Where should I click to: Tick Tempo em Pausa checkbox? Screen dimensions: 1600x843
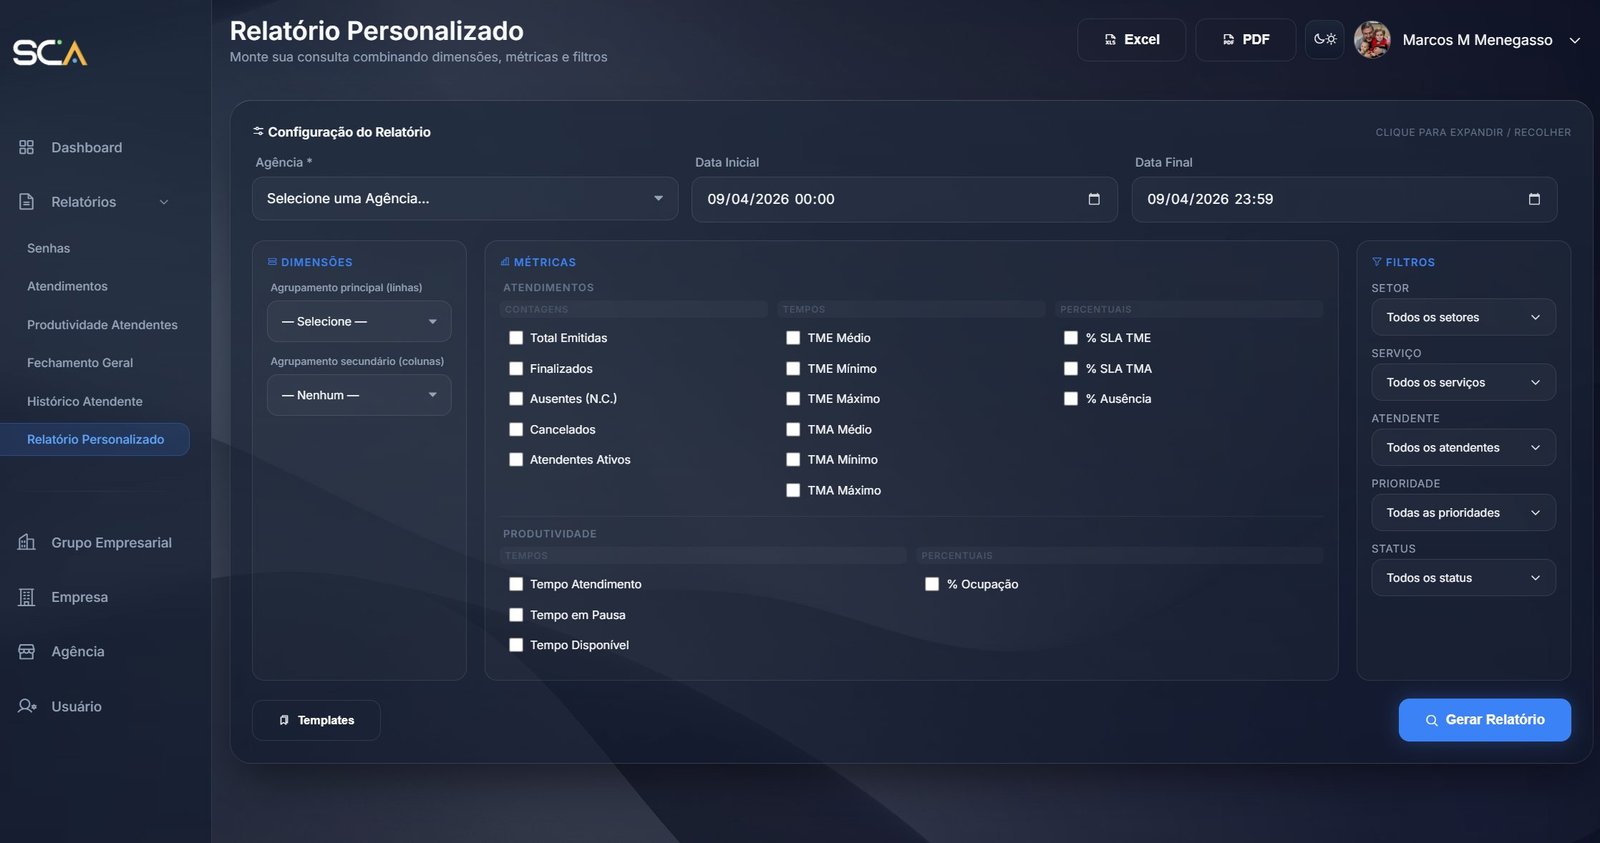click(x=516, y=615)
